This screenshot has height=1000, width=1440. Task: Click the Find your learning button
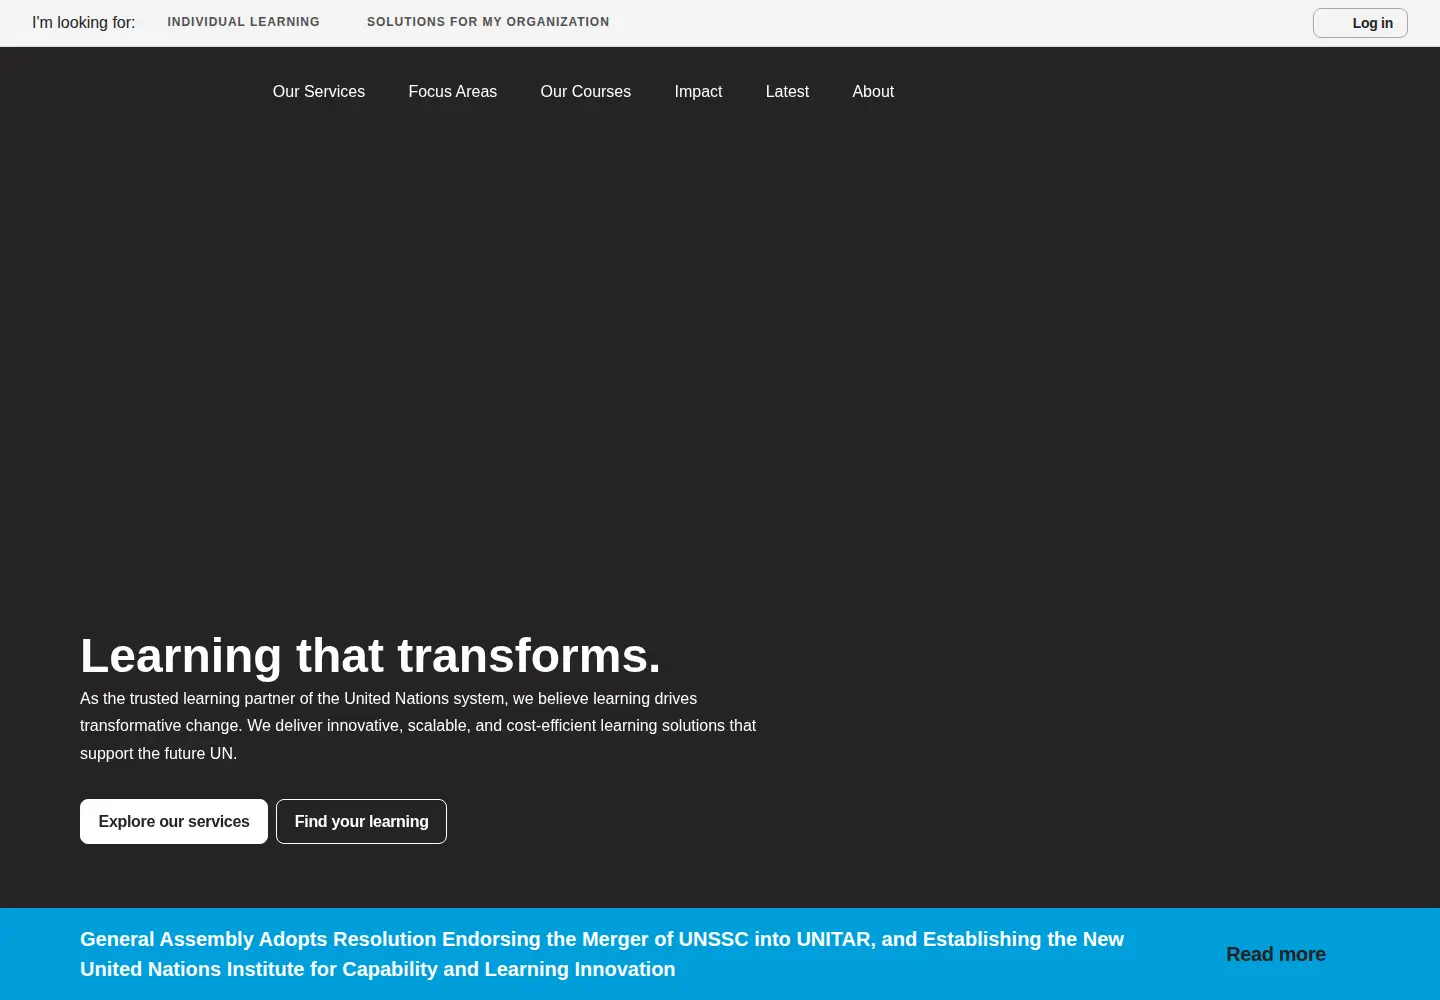pyautogui.click(x=361, y=821)
